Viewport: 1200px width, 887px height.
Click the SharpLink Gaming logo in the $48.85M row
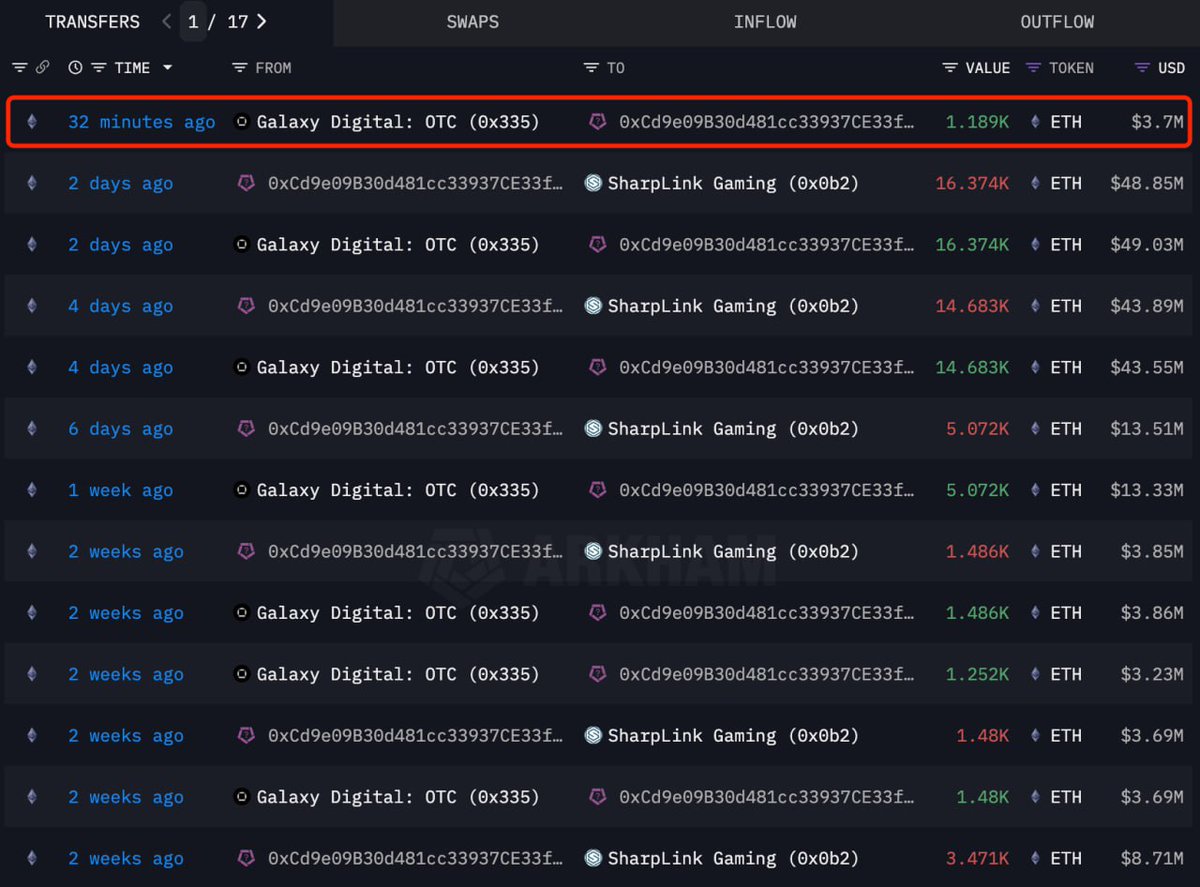tap(593, 183)
